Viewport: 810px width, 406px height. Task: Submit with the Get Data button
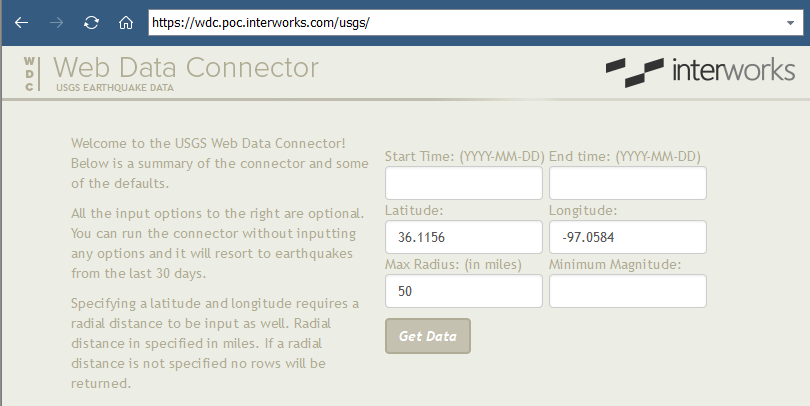pos(428,336)
